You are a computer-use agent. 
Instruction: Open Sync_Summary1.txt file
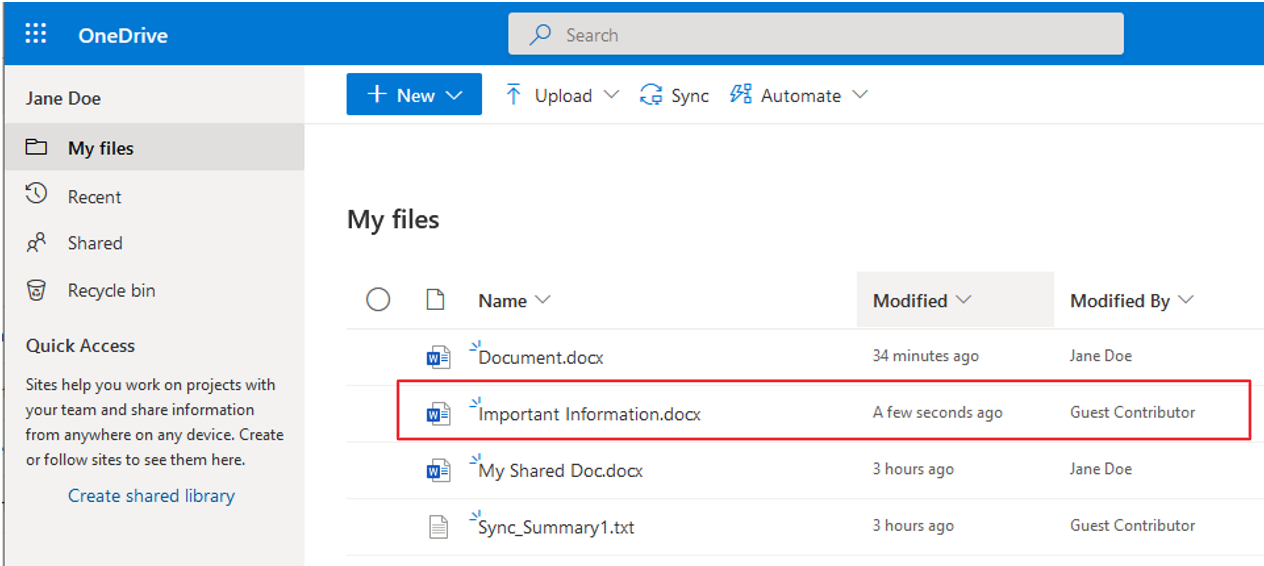pos(556,527)
